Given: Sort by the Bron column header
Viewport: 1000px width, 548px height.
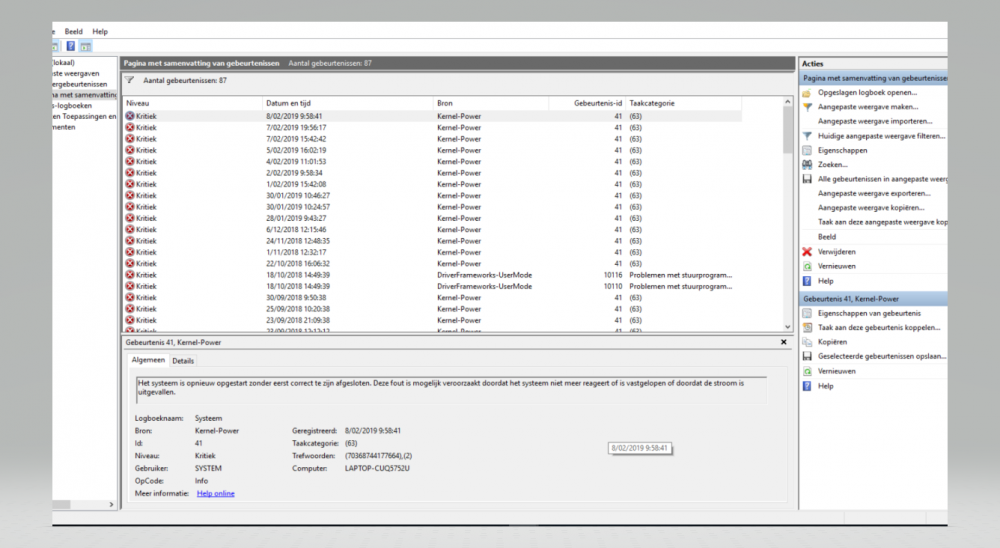Looking at the screenshot, I should (x=491, y=103).
